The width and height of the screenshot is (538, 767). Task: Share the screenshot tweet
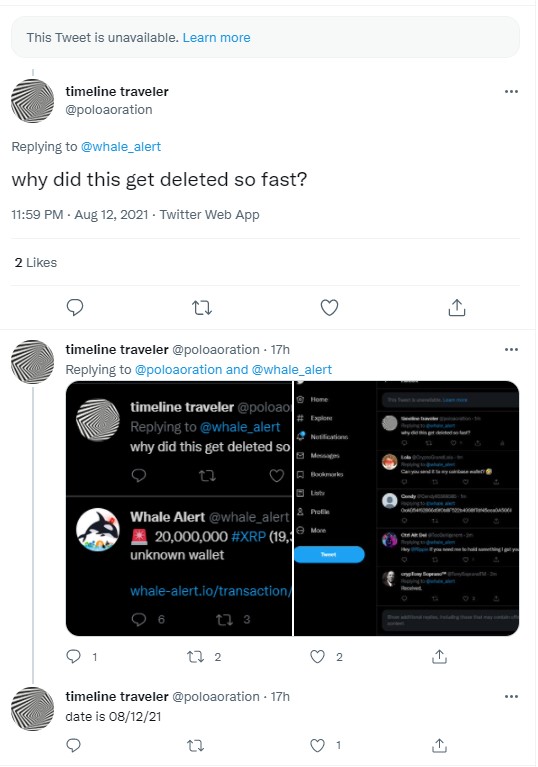[x=439, y=656]
